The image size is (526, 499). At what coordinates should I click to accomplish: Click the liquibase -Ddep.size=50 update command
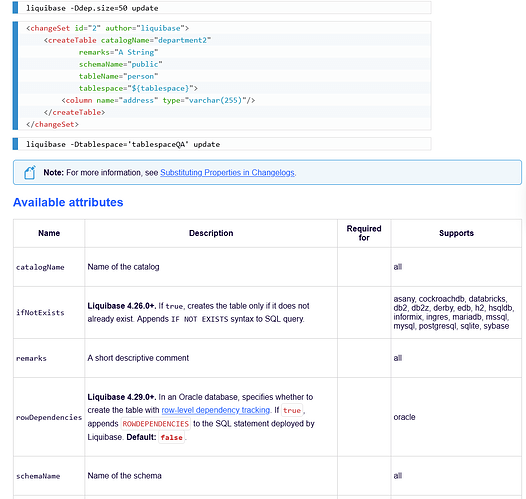point(92,8)
